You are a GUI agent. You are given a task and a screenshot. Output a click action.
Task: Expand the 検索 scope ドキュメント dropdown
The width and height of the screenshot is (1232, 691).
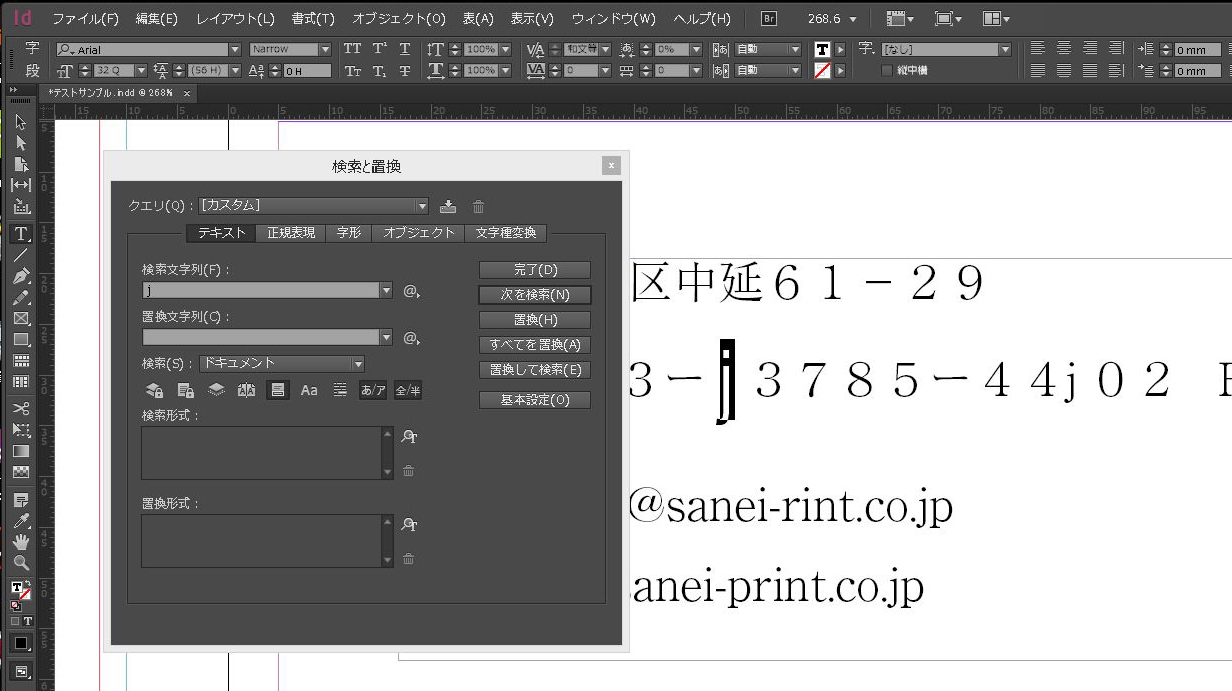(357, 364)
